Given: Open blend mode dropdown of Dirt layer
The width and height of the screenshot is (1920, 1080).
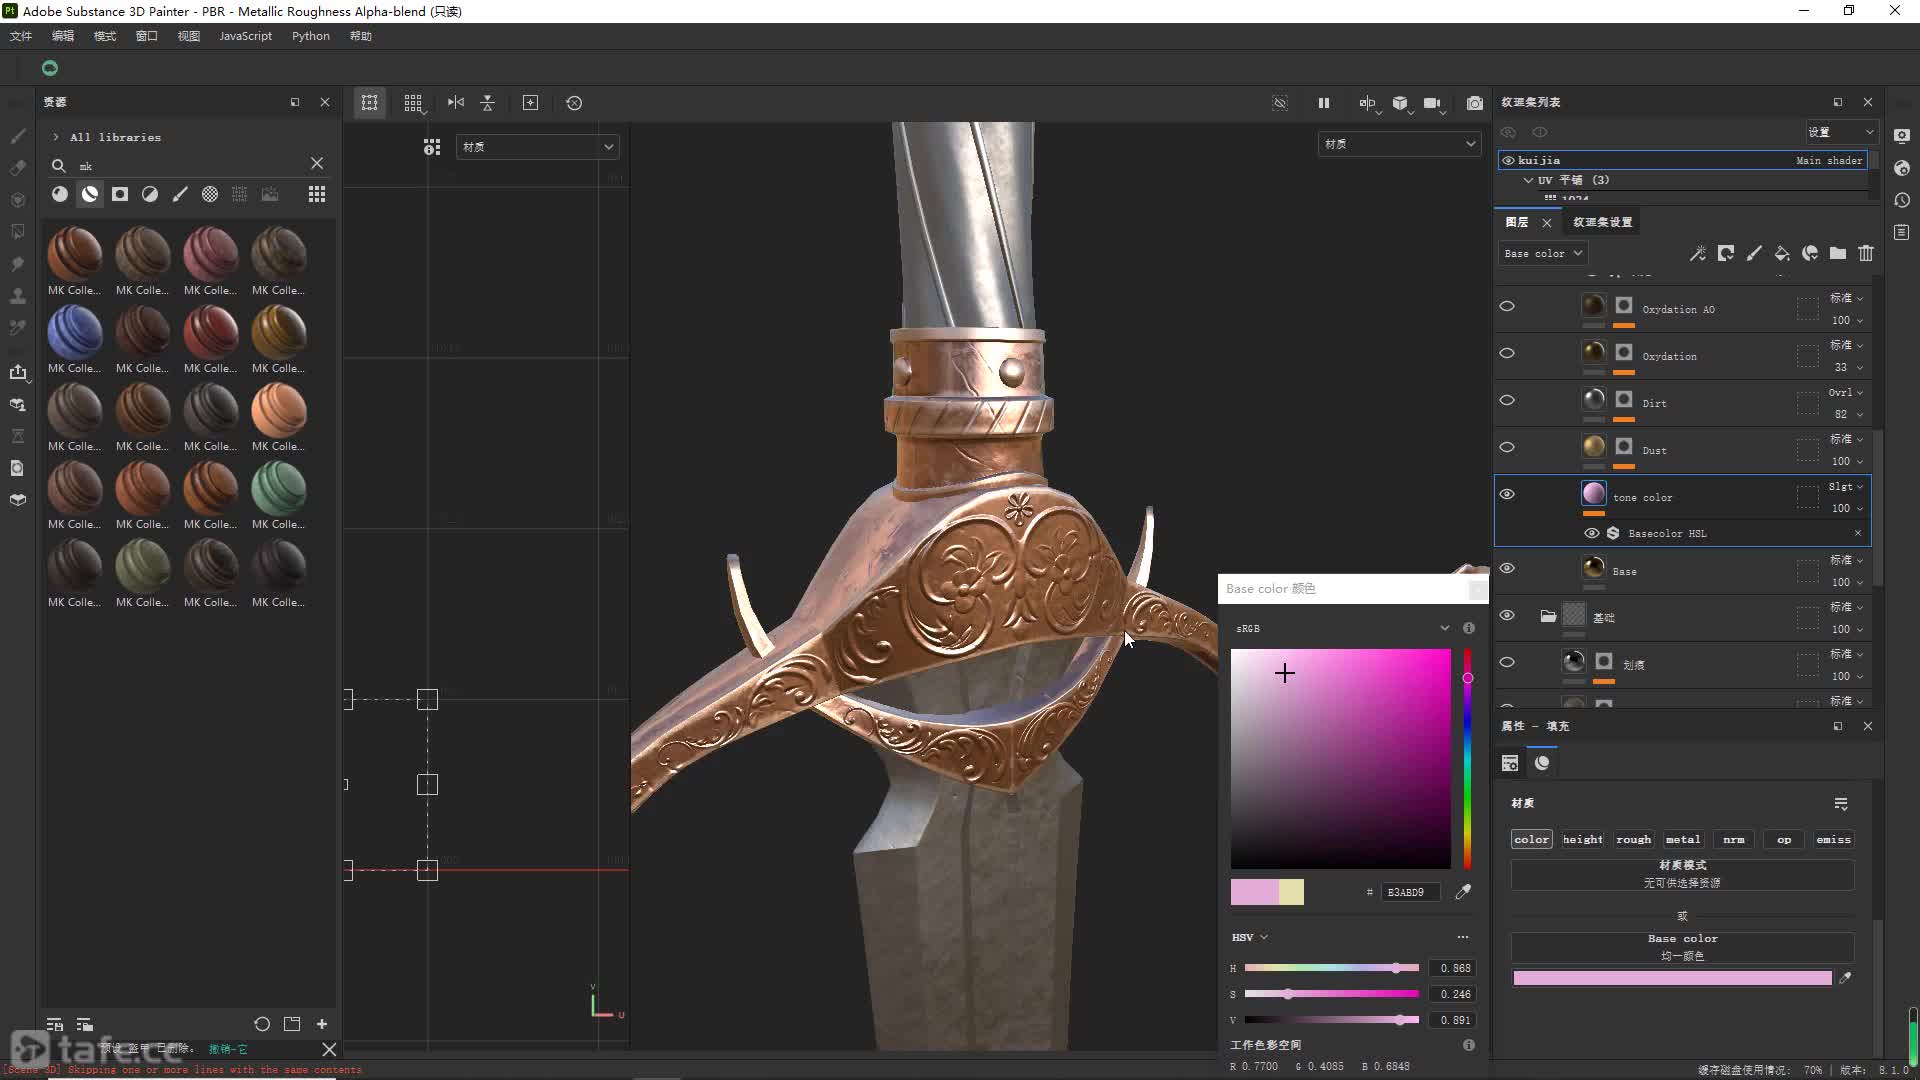Looking at the screenshot, I should click(x=1846, y=392).
